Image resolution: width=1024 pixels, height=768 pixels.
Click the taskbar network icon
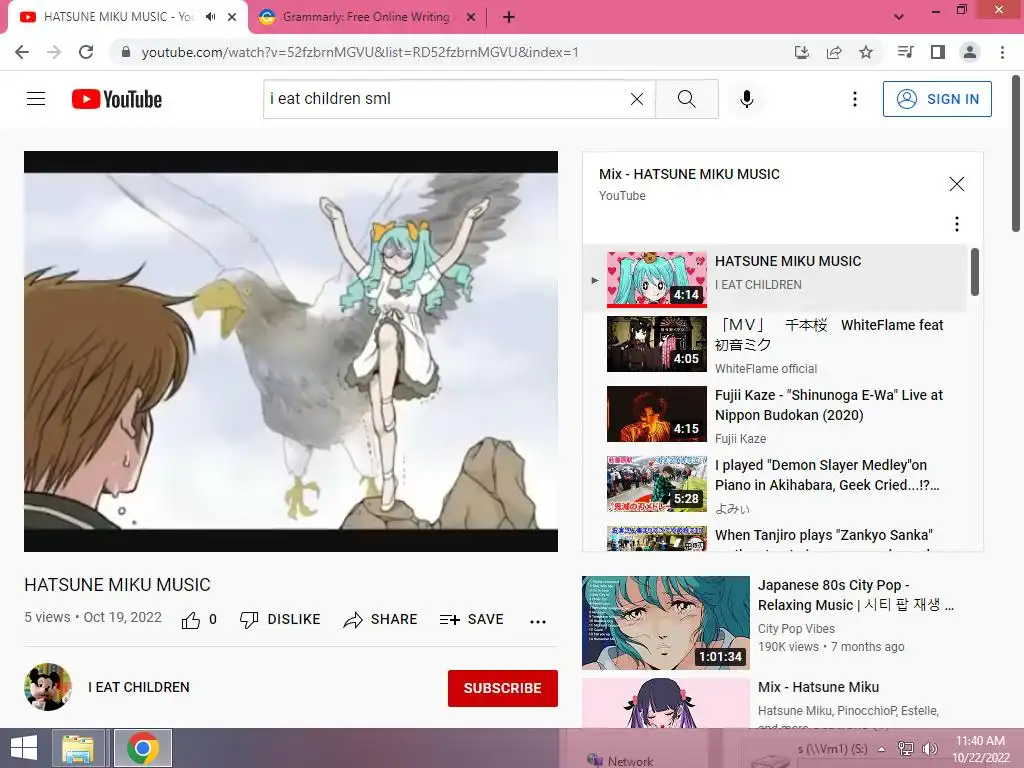(x=906, y=749)
